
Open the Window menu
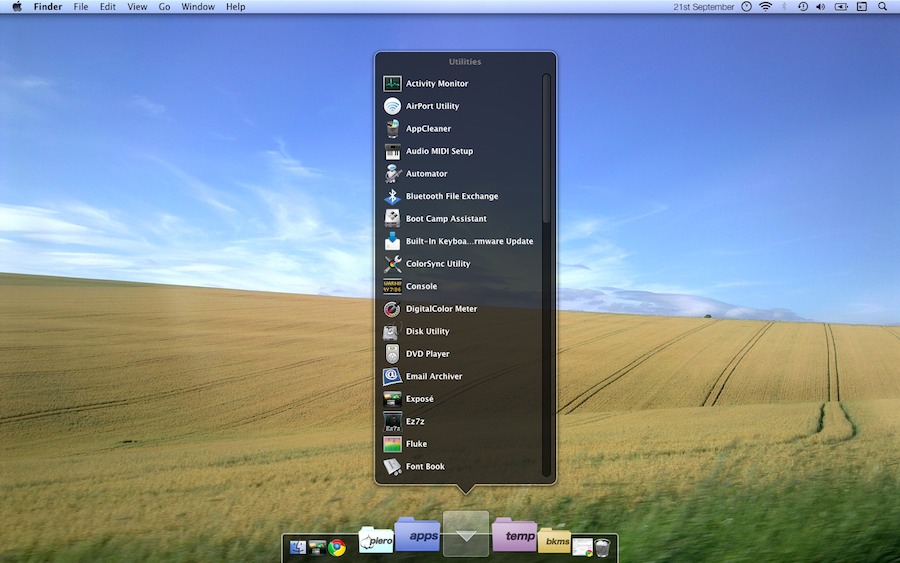(x=198, y=7)
